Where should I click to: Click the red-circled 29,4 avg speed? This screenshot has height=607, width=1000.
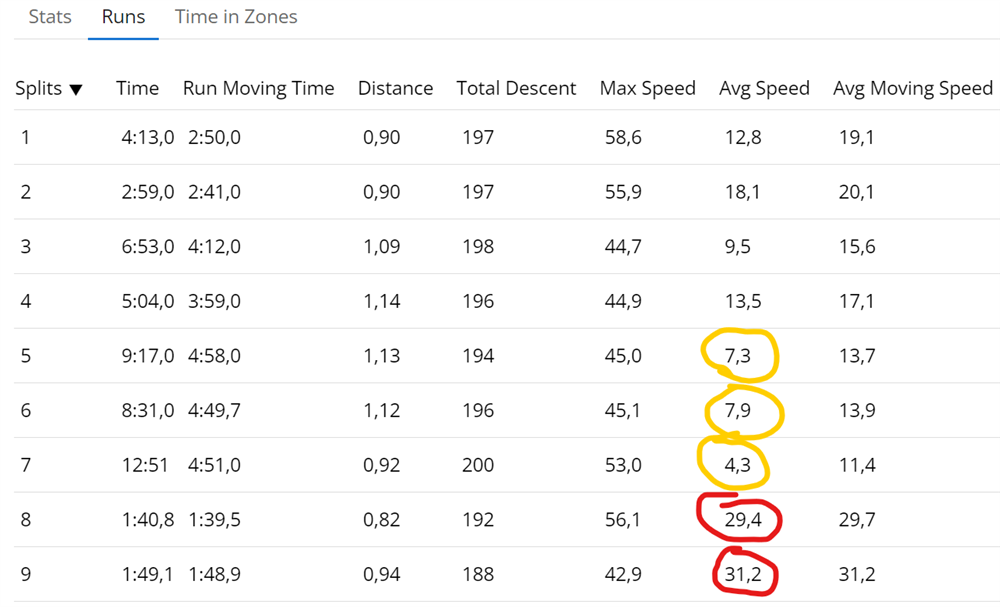coord(742,519)
